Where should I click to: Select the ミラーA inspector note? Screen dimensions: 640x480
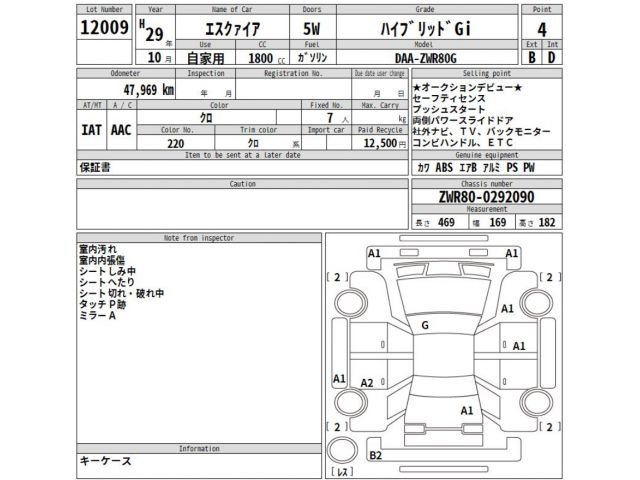(97, 316)
